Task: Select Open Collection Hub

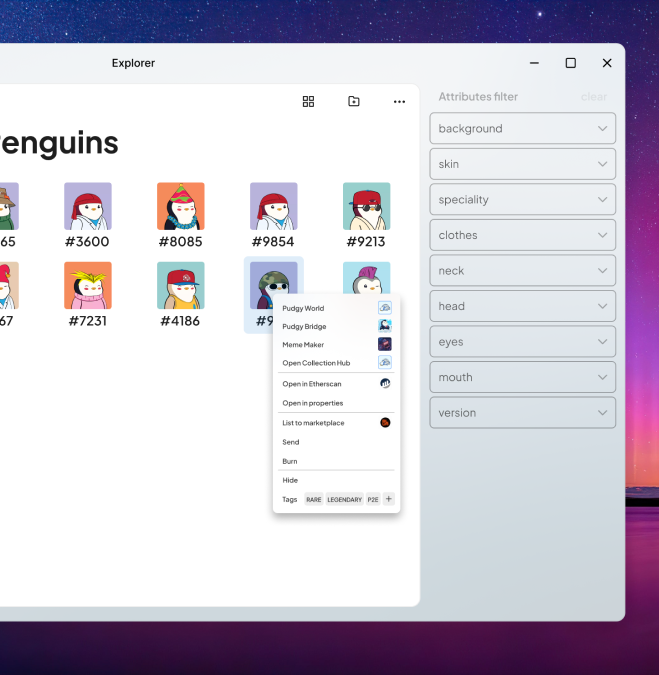Action: point(336,363)
